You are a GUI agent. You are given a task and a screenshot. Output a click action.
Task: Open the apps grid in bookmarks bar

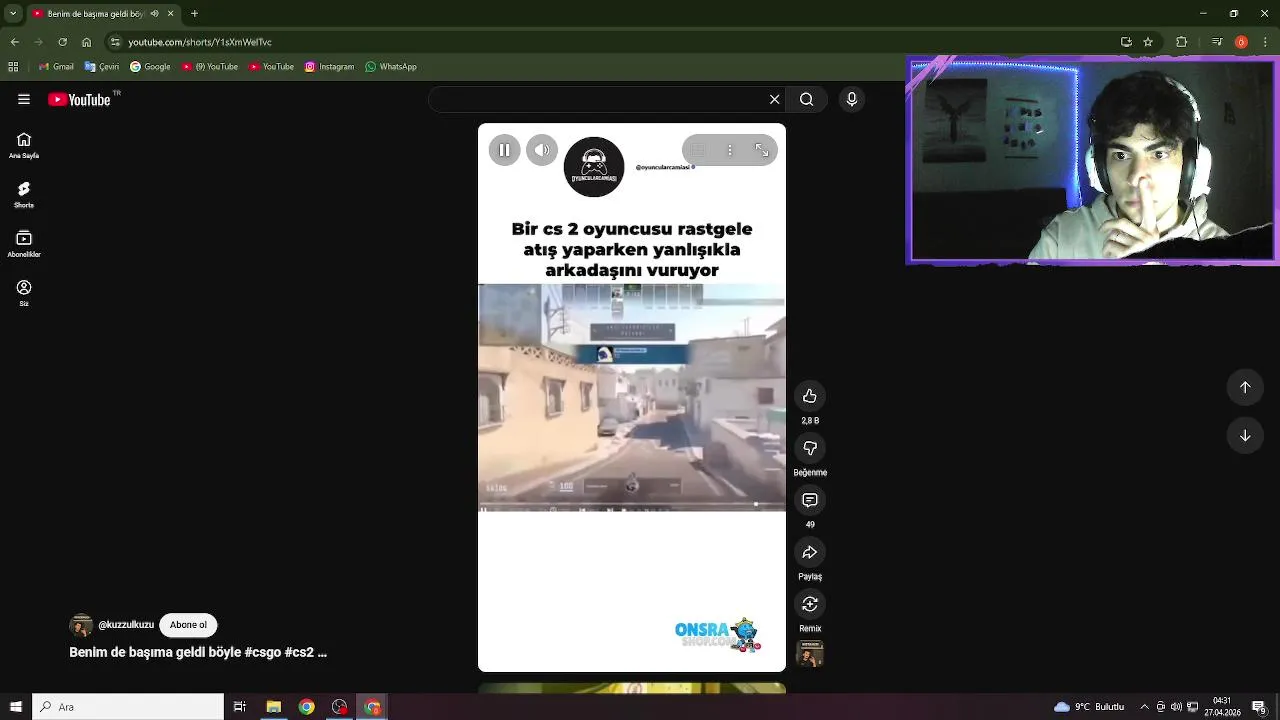coord(13,67)
